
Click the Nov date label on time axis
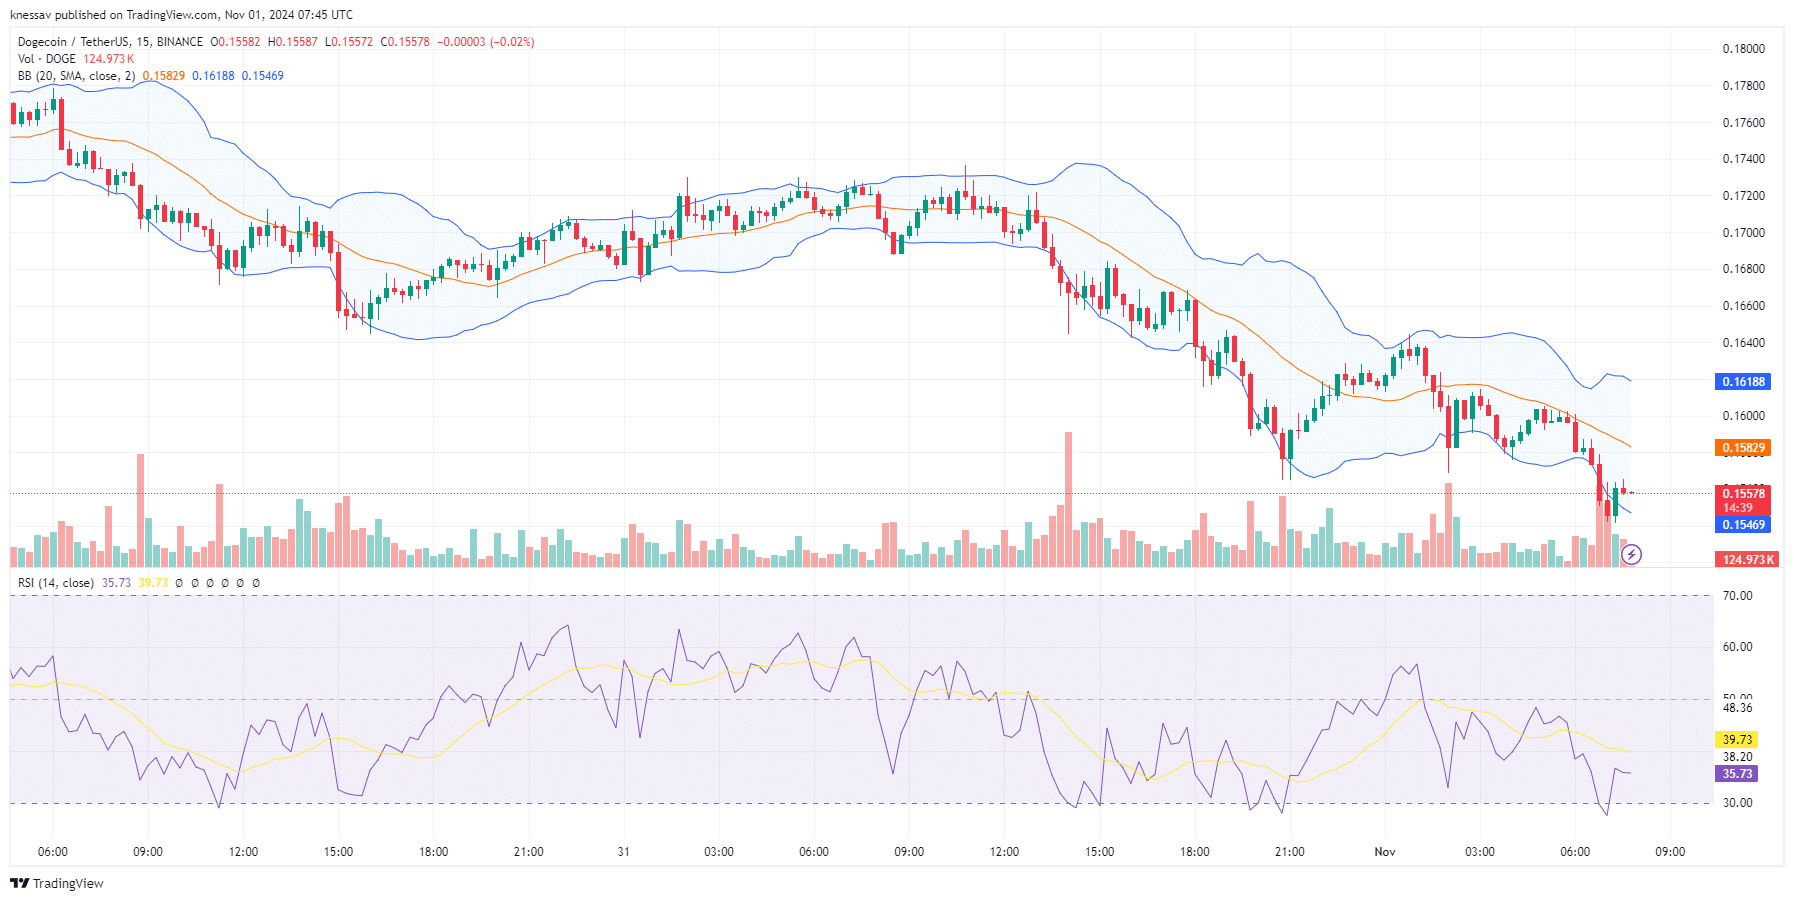(1385, 852)
